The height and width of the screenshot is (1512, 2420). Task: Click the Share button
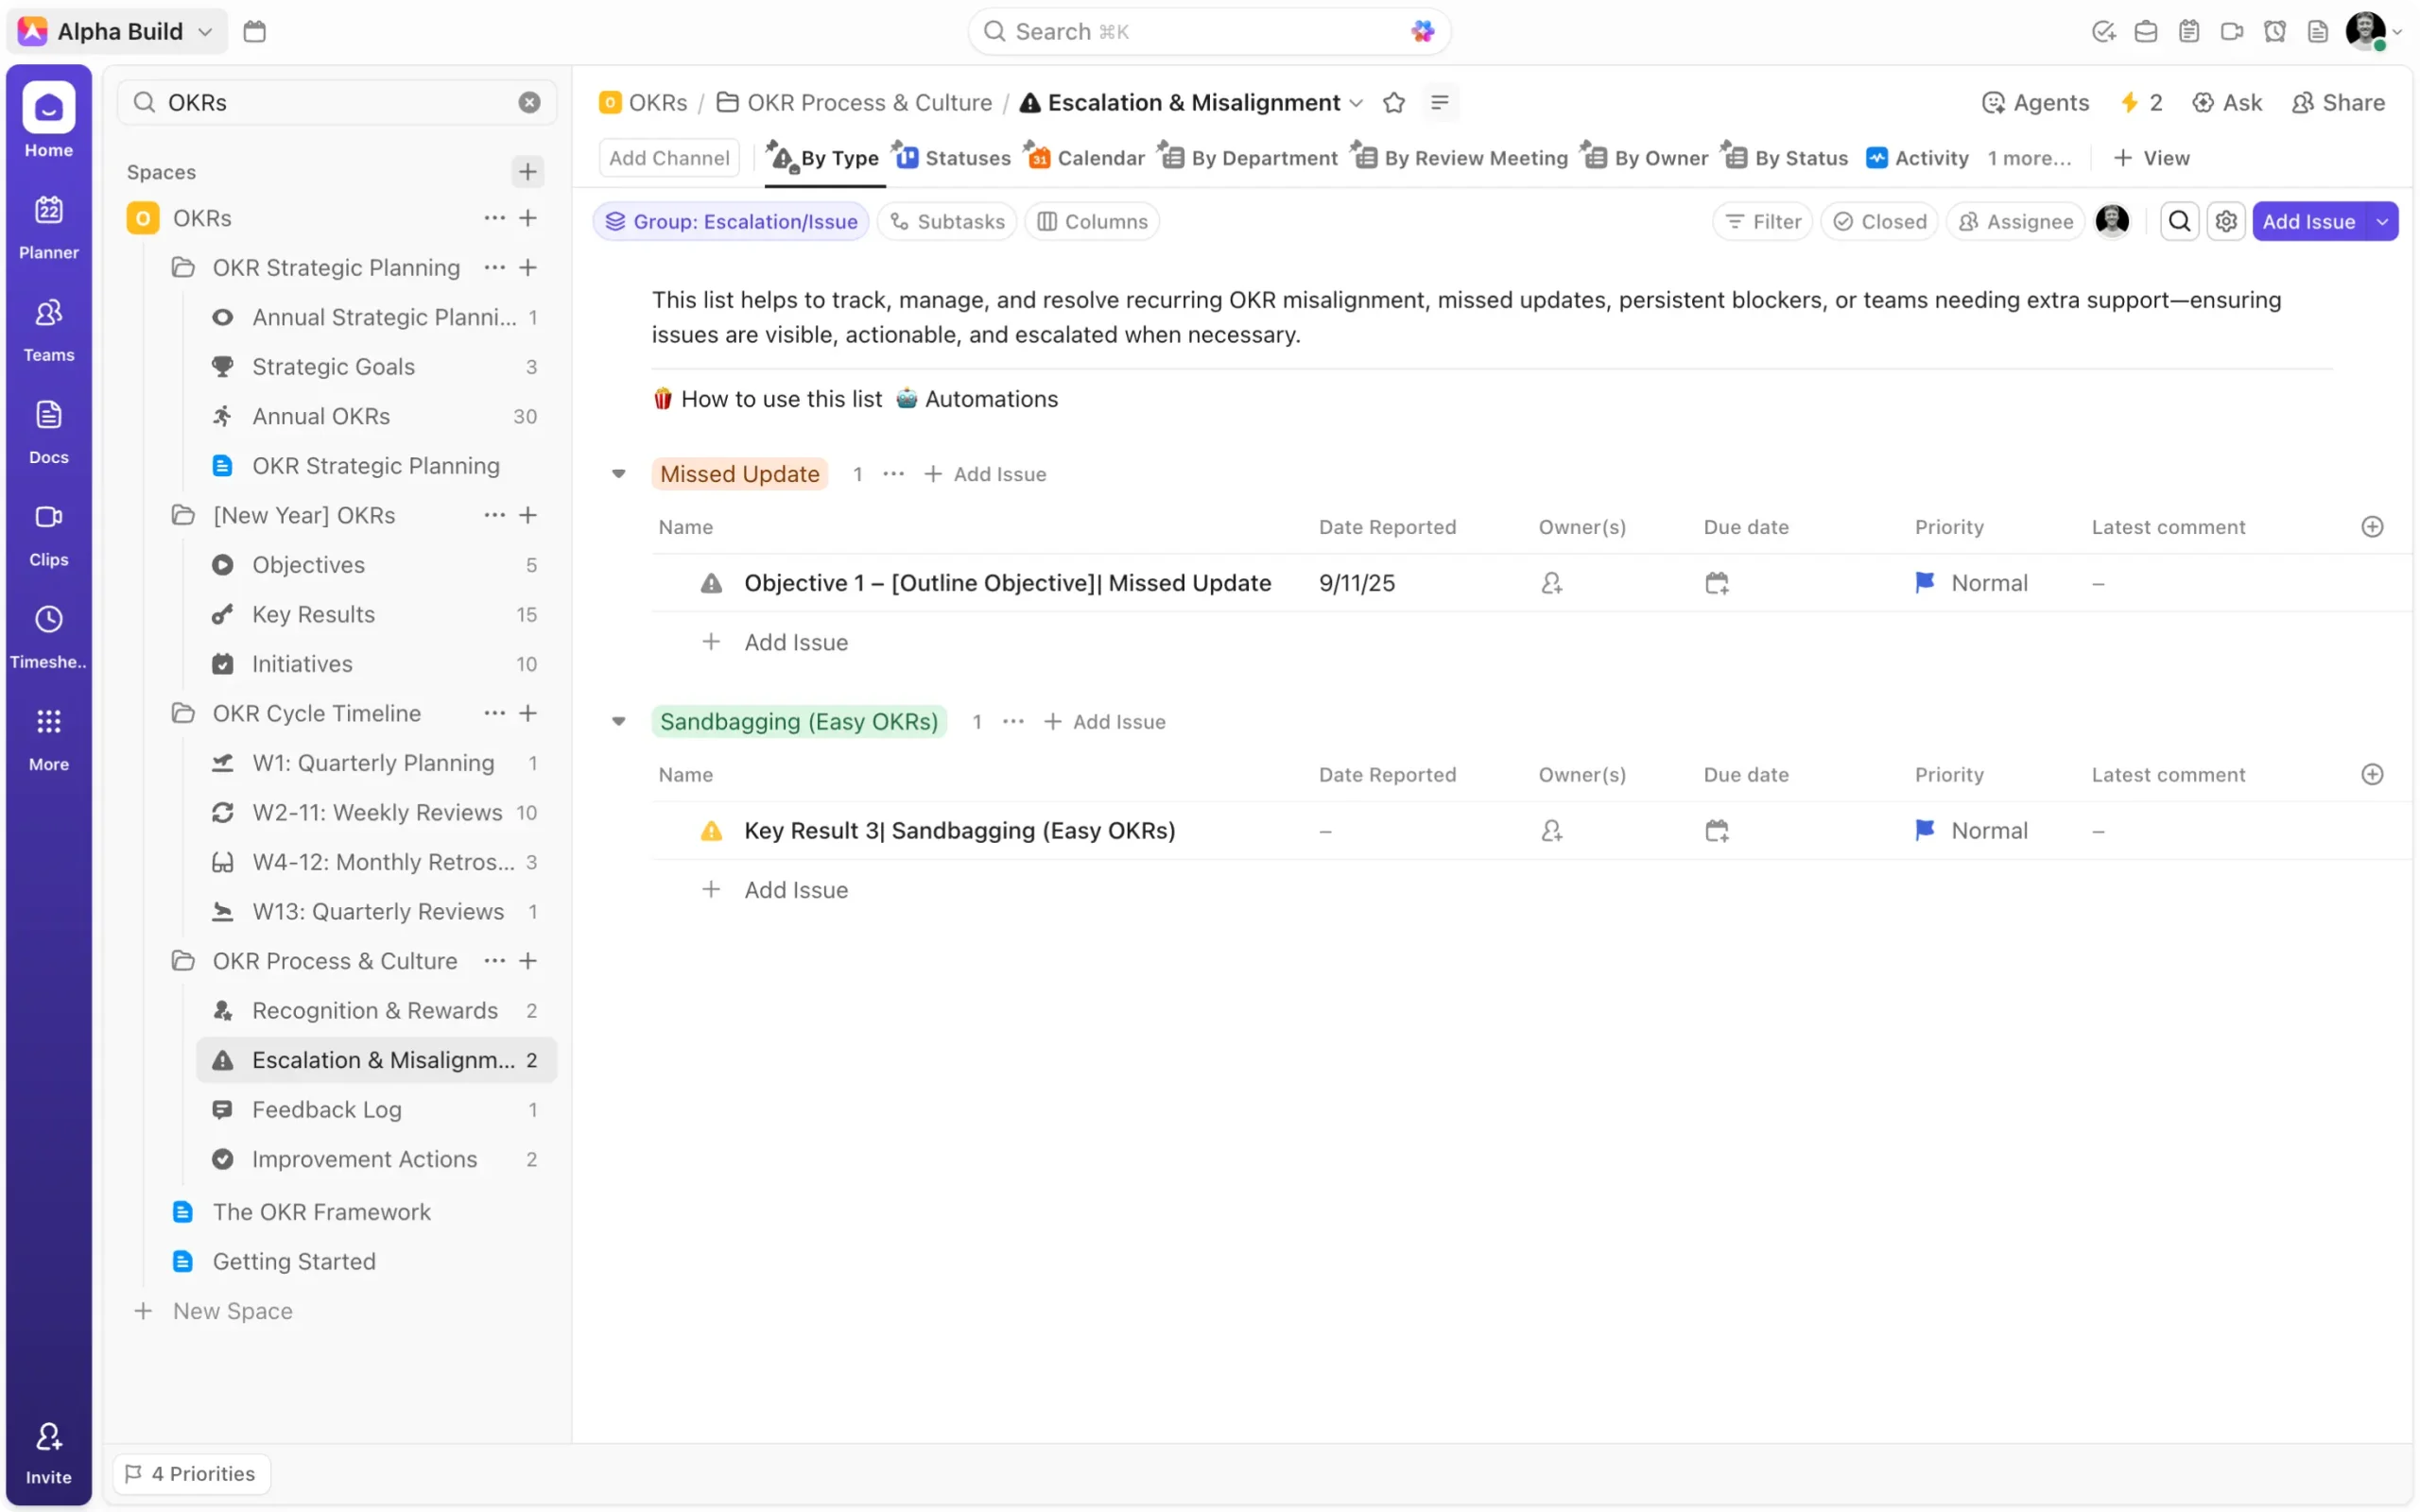[2337, 102]
